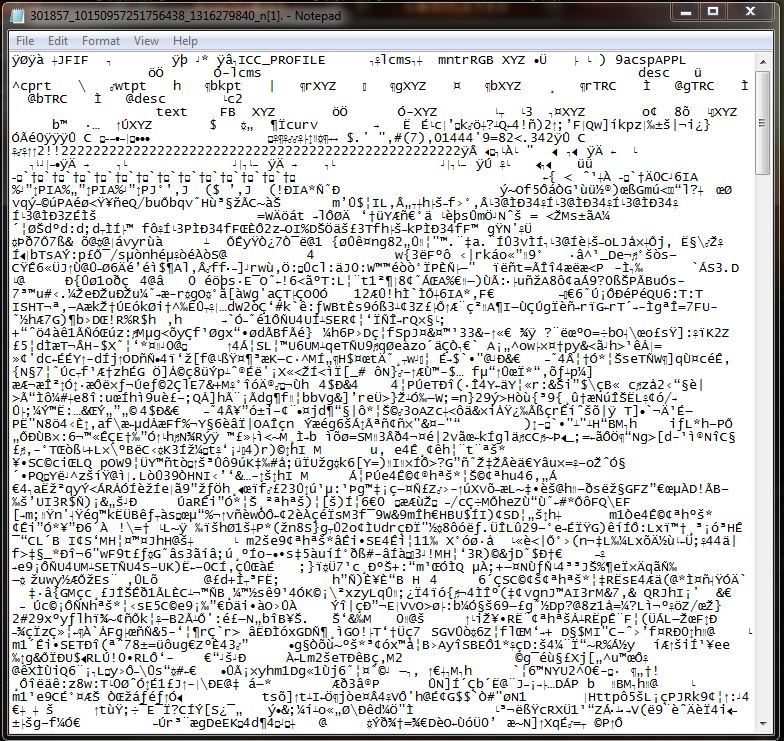Click on the word 'text' in the document
The height and width of the screenshot is (741, 784).
172,112
